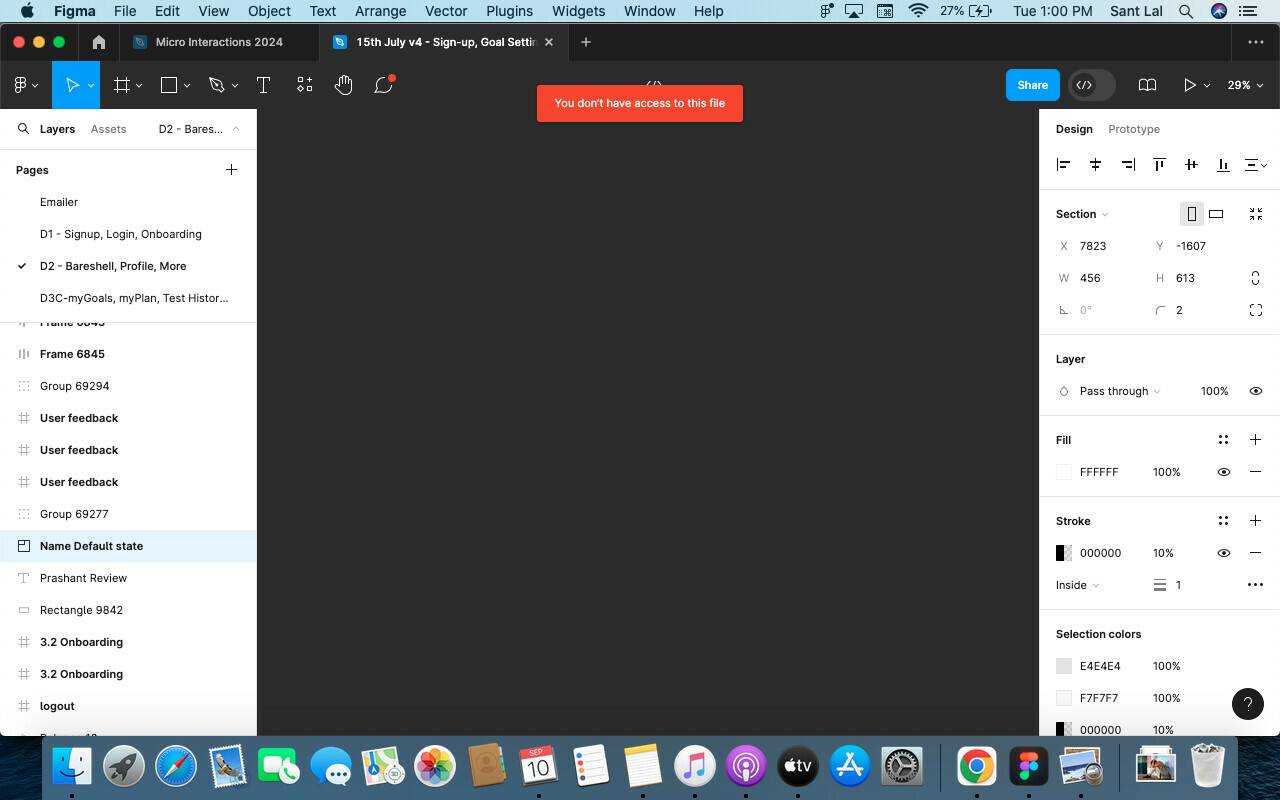Select the Text tool
Viewport: 1280px width, 800px height.
[x=263, y=86]
